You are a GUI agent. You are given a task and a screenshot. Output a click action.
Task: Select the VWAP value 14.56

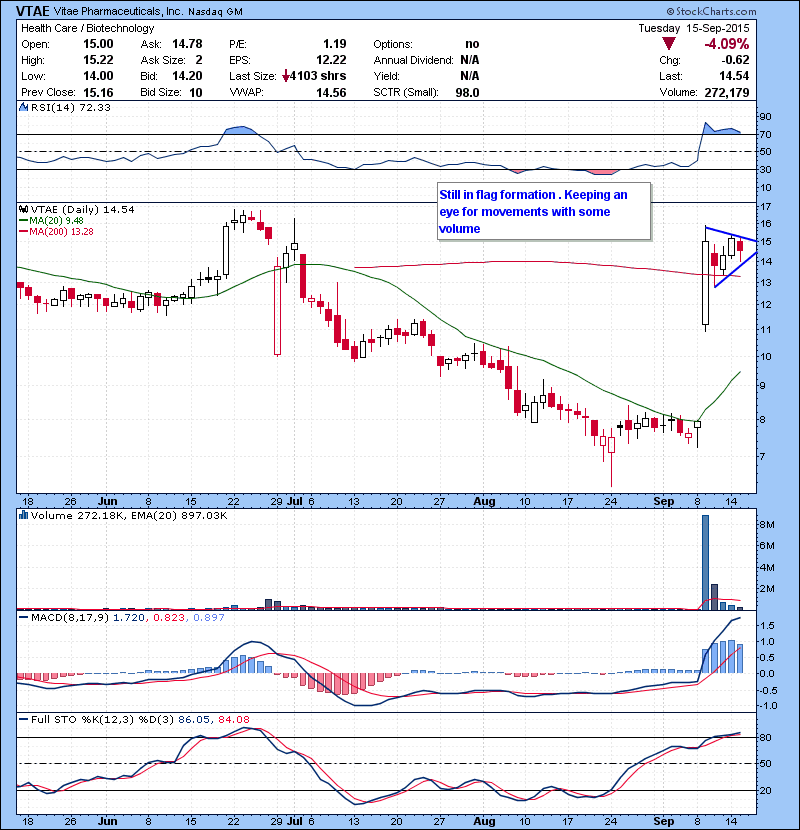[331, 92]
